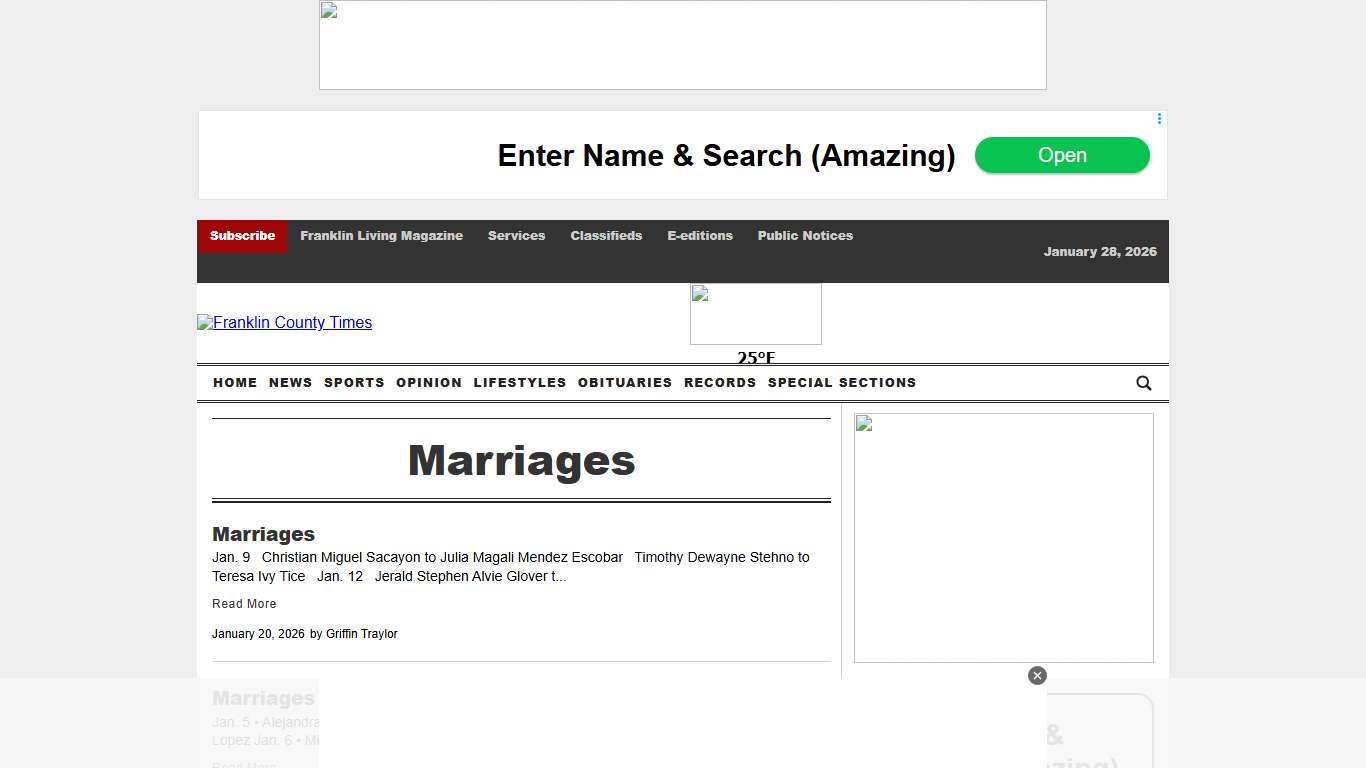1366x768 pixels.
Task: Click the red Subscribe button
Action: 241,236
